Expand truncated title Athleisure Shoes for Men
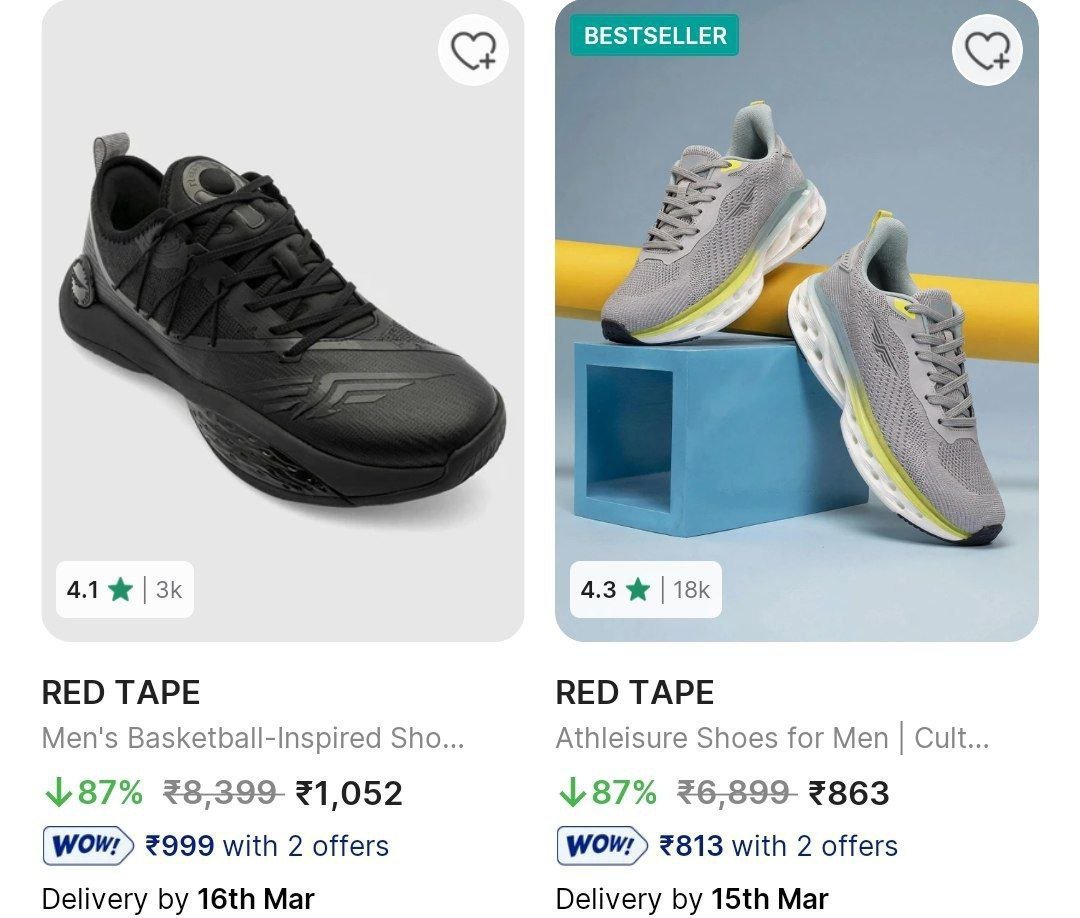The height and width of the screenshot is (918, 1080). coord(772,738)
